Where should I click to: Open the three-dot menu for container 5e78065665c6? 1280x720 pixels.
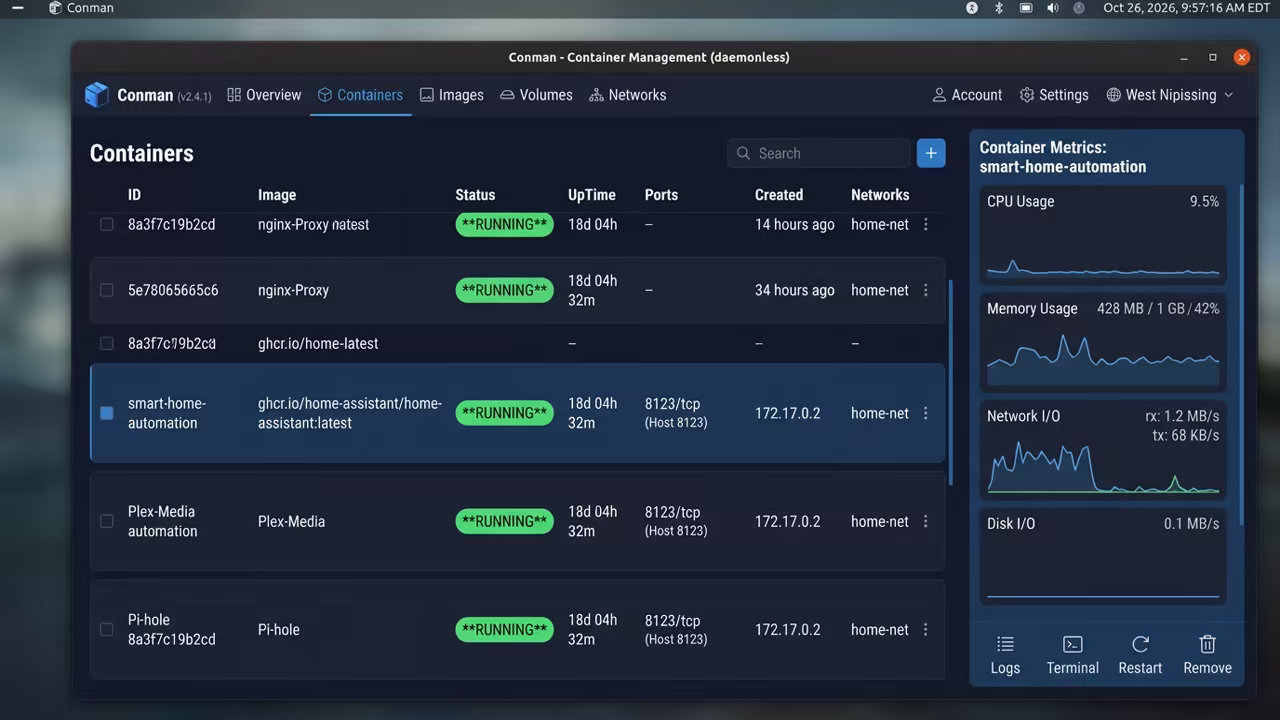pos(926,290)
